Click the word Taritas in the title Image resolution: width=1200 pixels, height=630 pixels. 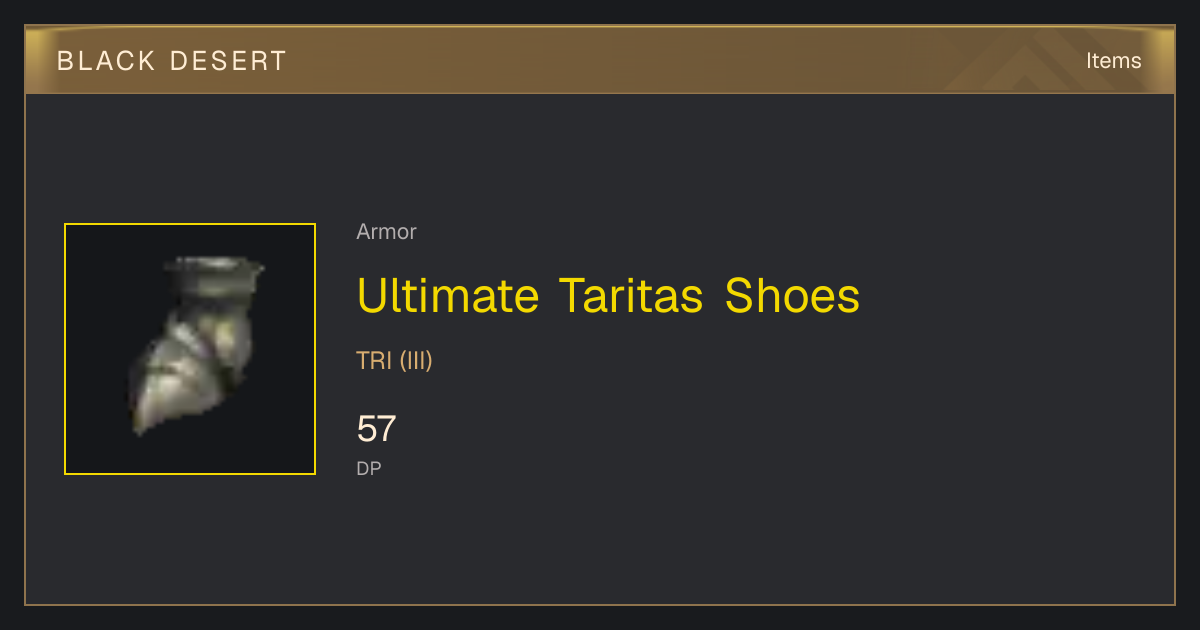point(631,296)
